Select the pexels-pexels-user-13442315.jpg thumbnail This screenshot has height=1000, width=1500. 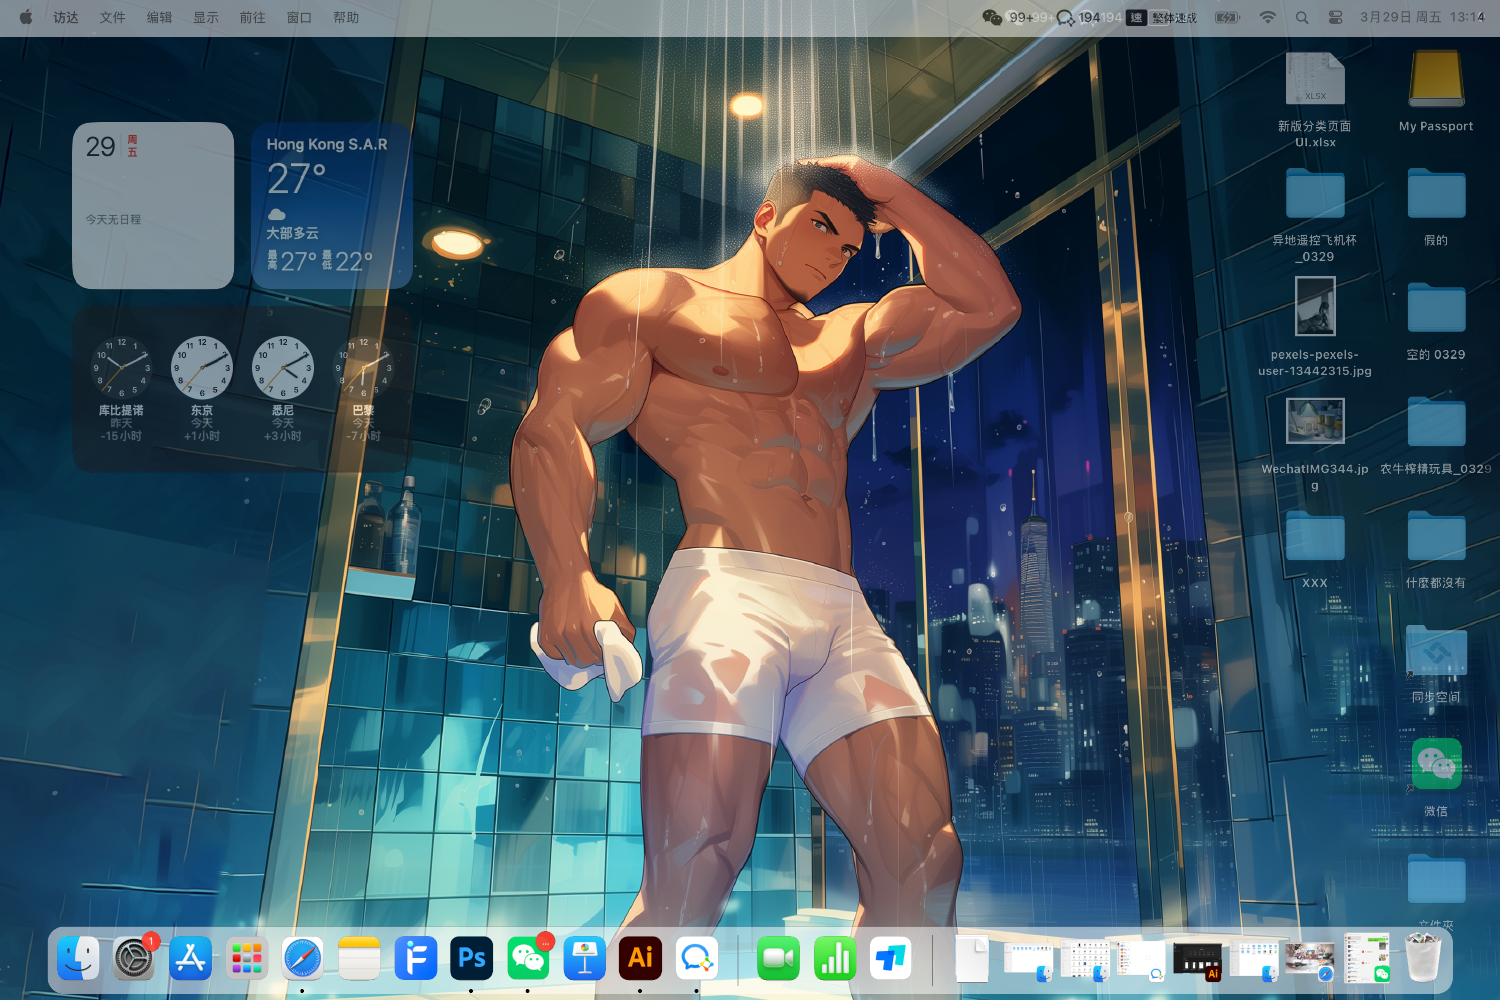(x=1314, y=307)
